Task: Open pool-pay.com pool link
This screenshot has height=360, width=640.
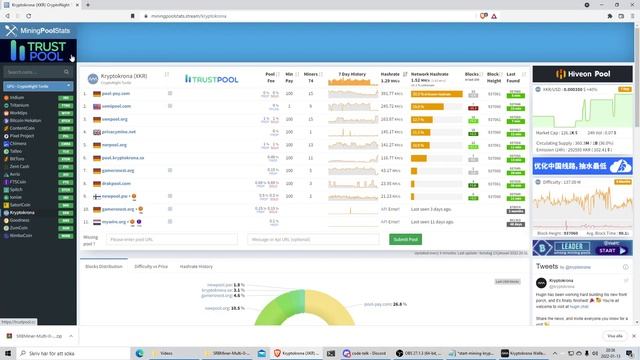Action: 116,93
